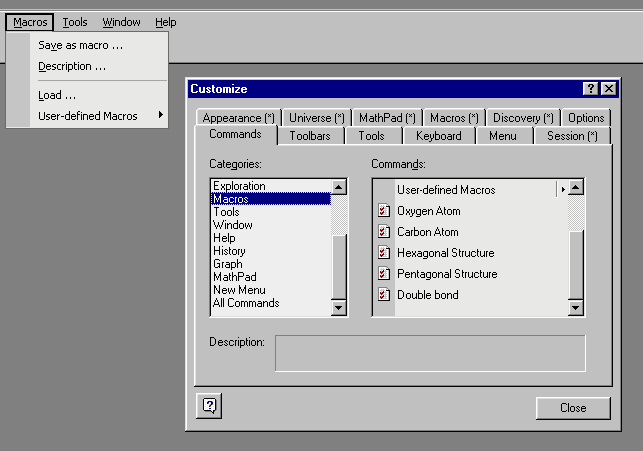Image resolution: width=643 pixels, height=451 pixels.
Task: Click Commands list scroll up arrow
Action: 576,187
